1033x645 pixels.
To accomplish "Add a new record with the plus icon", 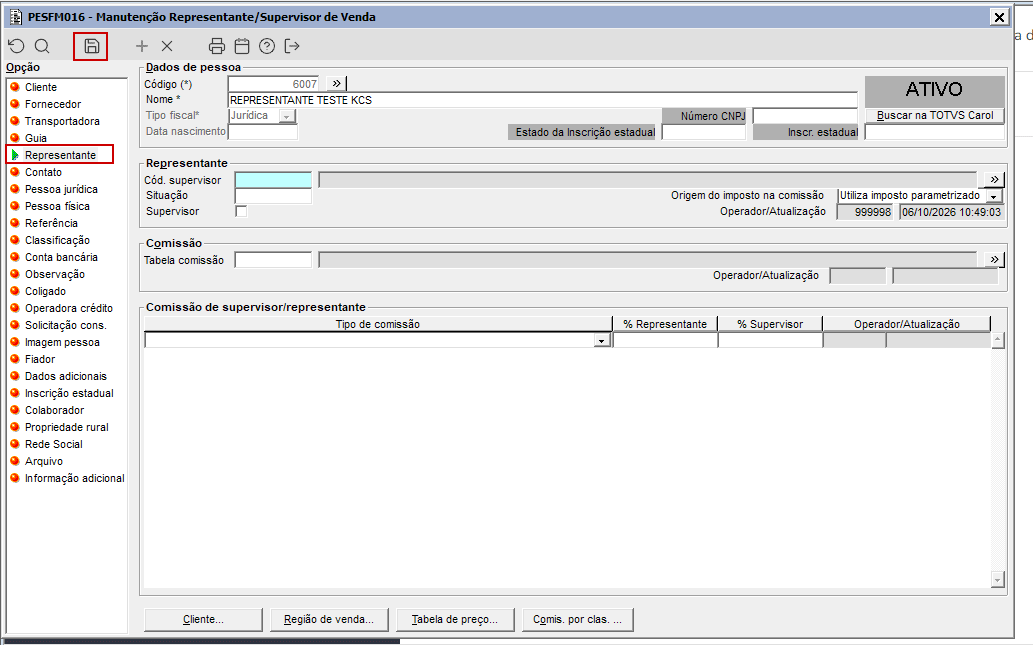I will pos(142,46).
